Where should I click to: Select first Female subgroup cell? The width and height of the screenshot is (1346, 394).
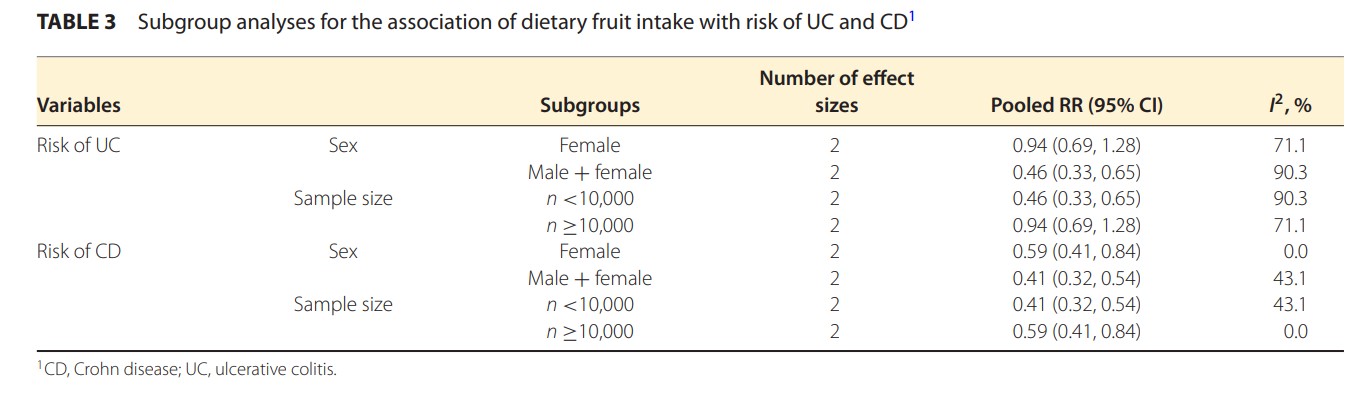589,145
